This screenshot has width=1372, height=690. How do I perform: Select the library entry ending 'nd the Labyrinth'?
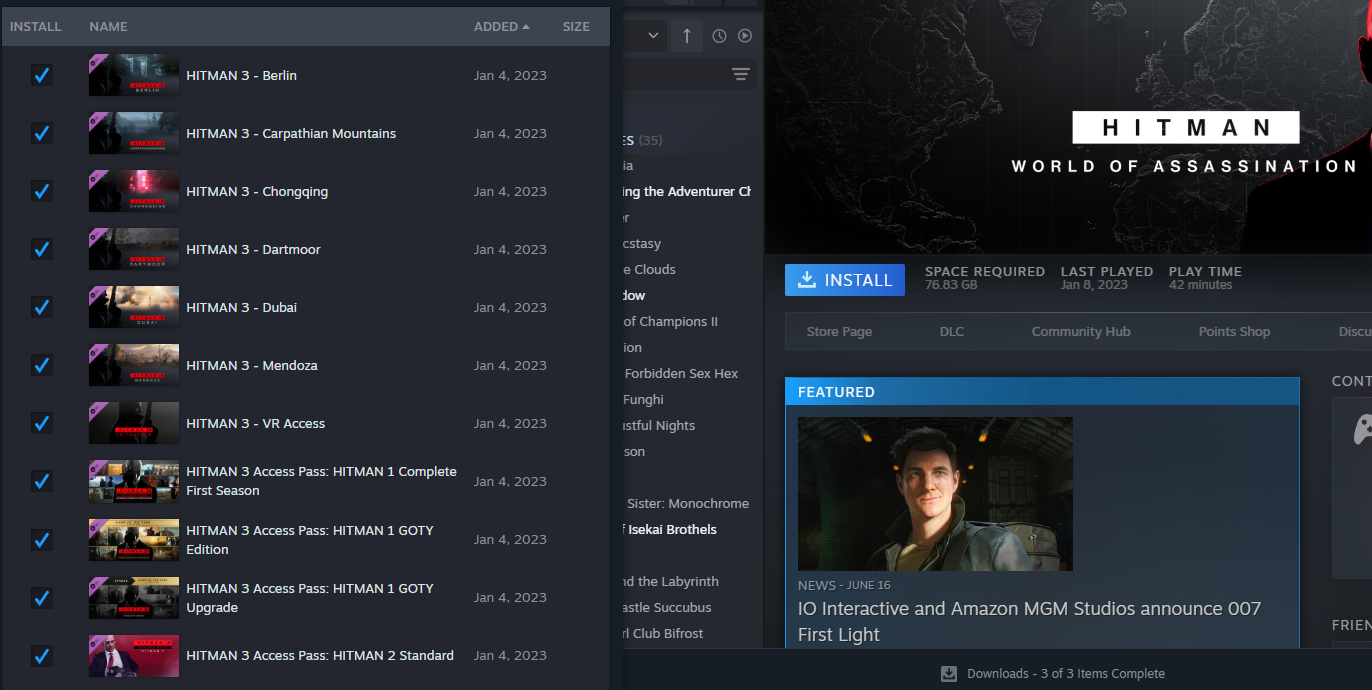[670, 581]
